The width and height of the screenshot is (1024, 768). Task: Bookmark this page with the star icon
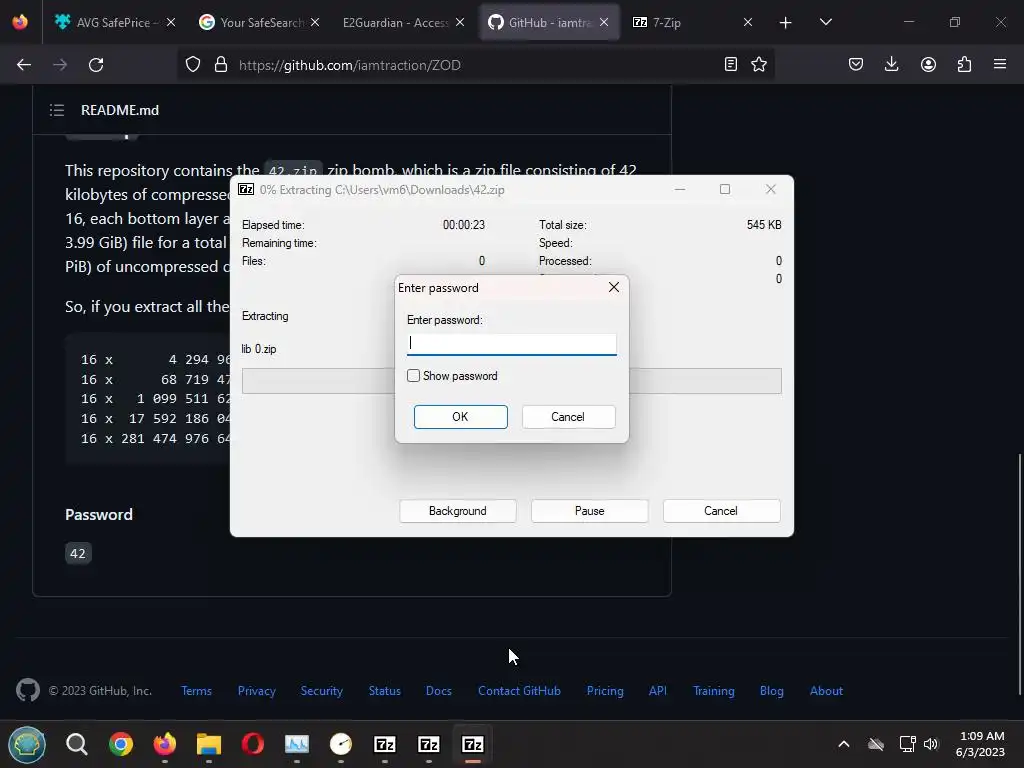pos(759,64)
